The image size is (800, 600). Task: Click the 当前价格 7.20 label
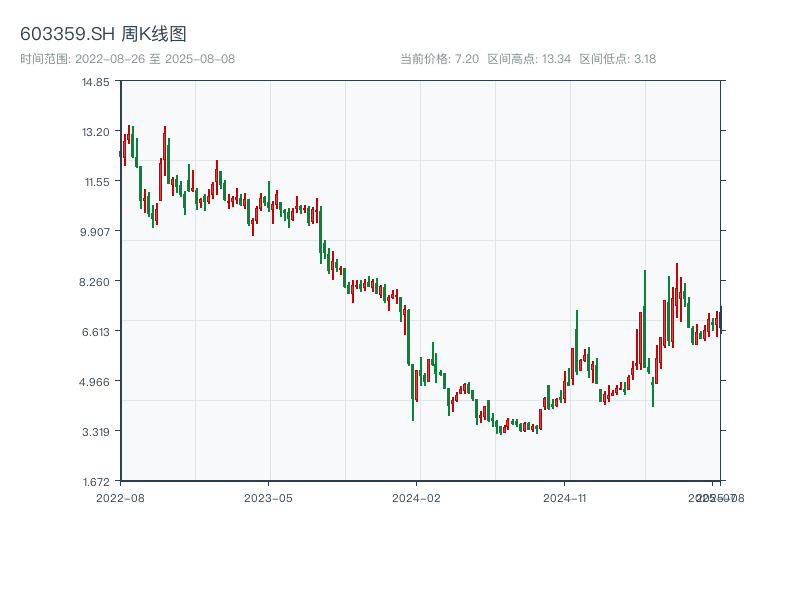(x=439, y=59)
